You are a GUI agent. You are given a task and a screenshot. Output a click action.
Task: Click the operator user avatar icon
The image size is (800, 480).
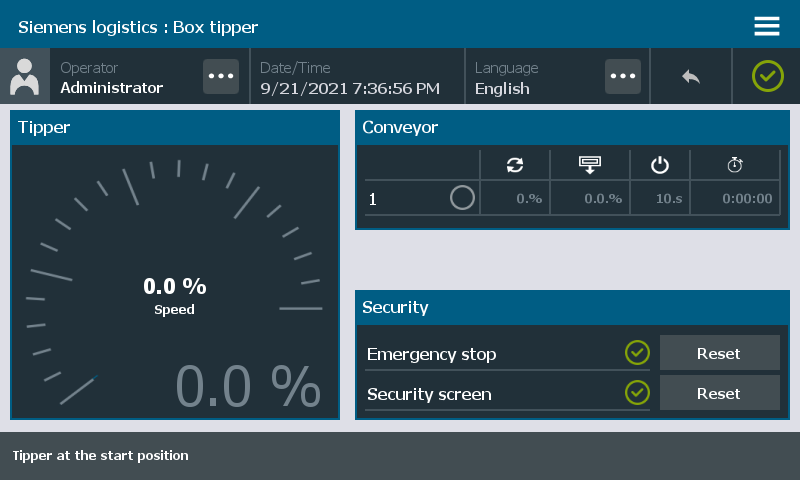24,77
